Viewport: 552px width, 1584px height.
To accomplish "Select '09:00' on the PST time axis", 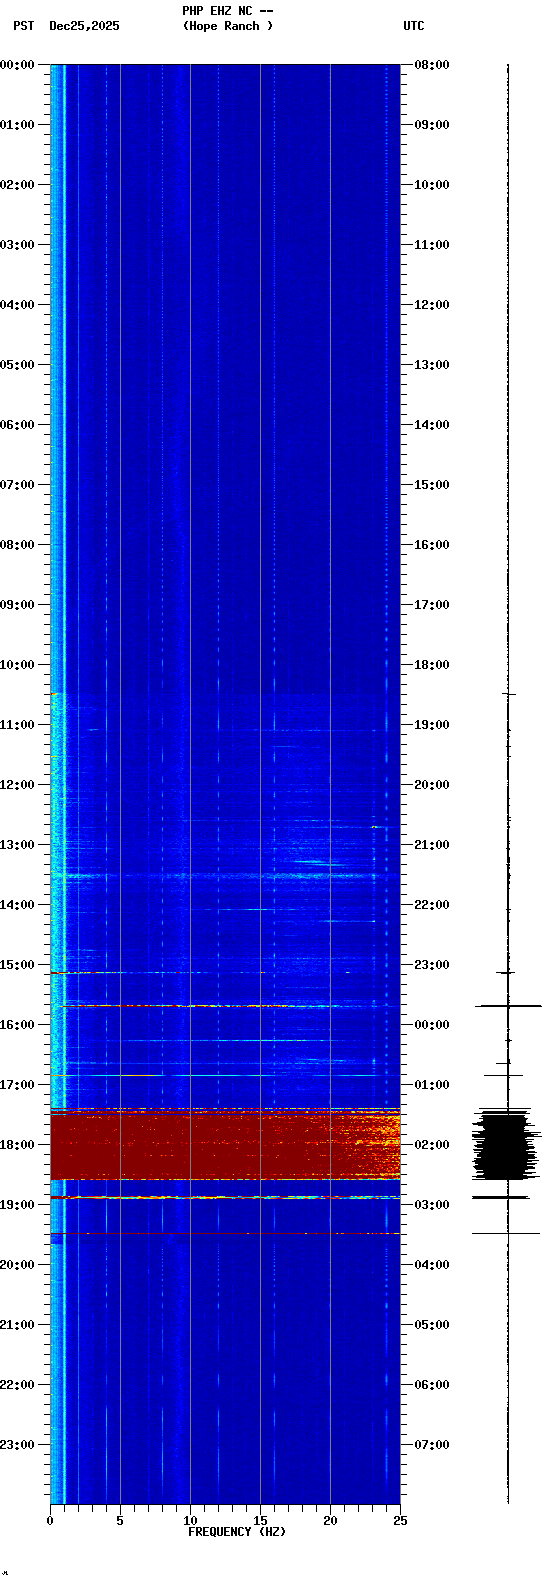I will (x=18, y=605).
